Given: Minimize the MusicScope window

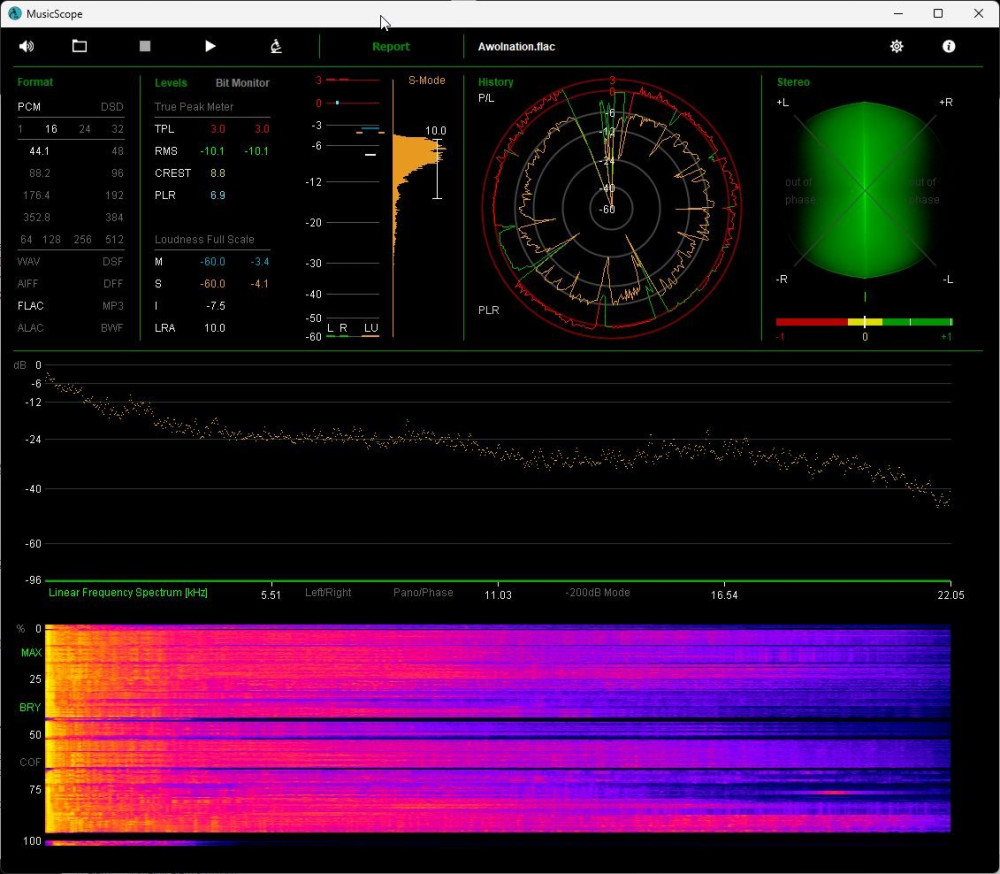Looking at the screenshot, I should 898,13.
